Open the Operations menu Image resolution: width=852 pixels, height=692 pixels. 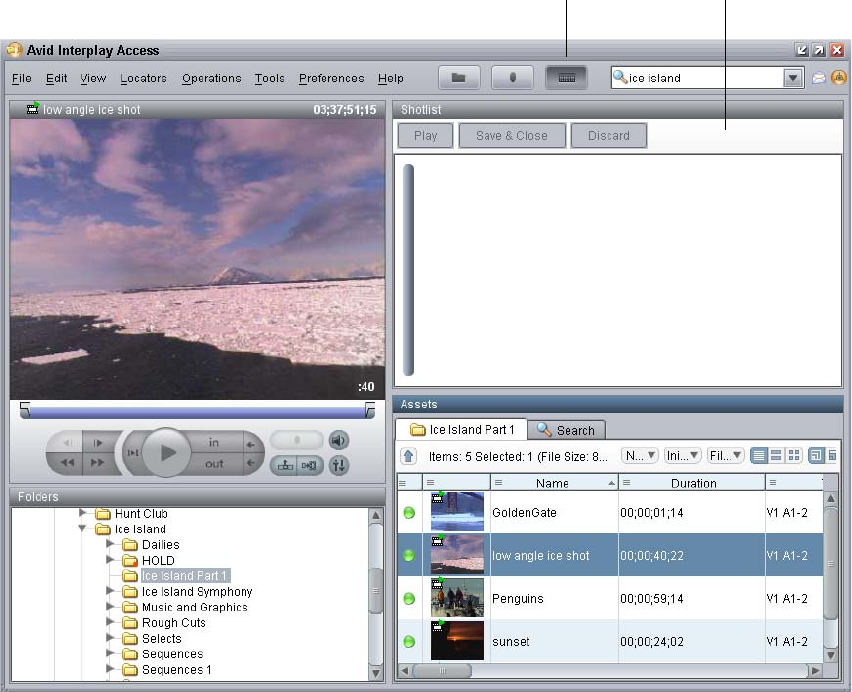coord(211,78)
